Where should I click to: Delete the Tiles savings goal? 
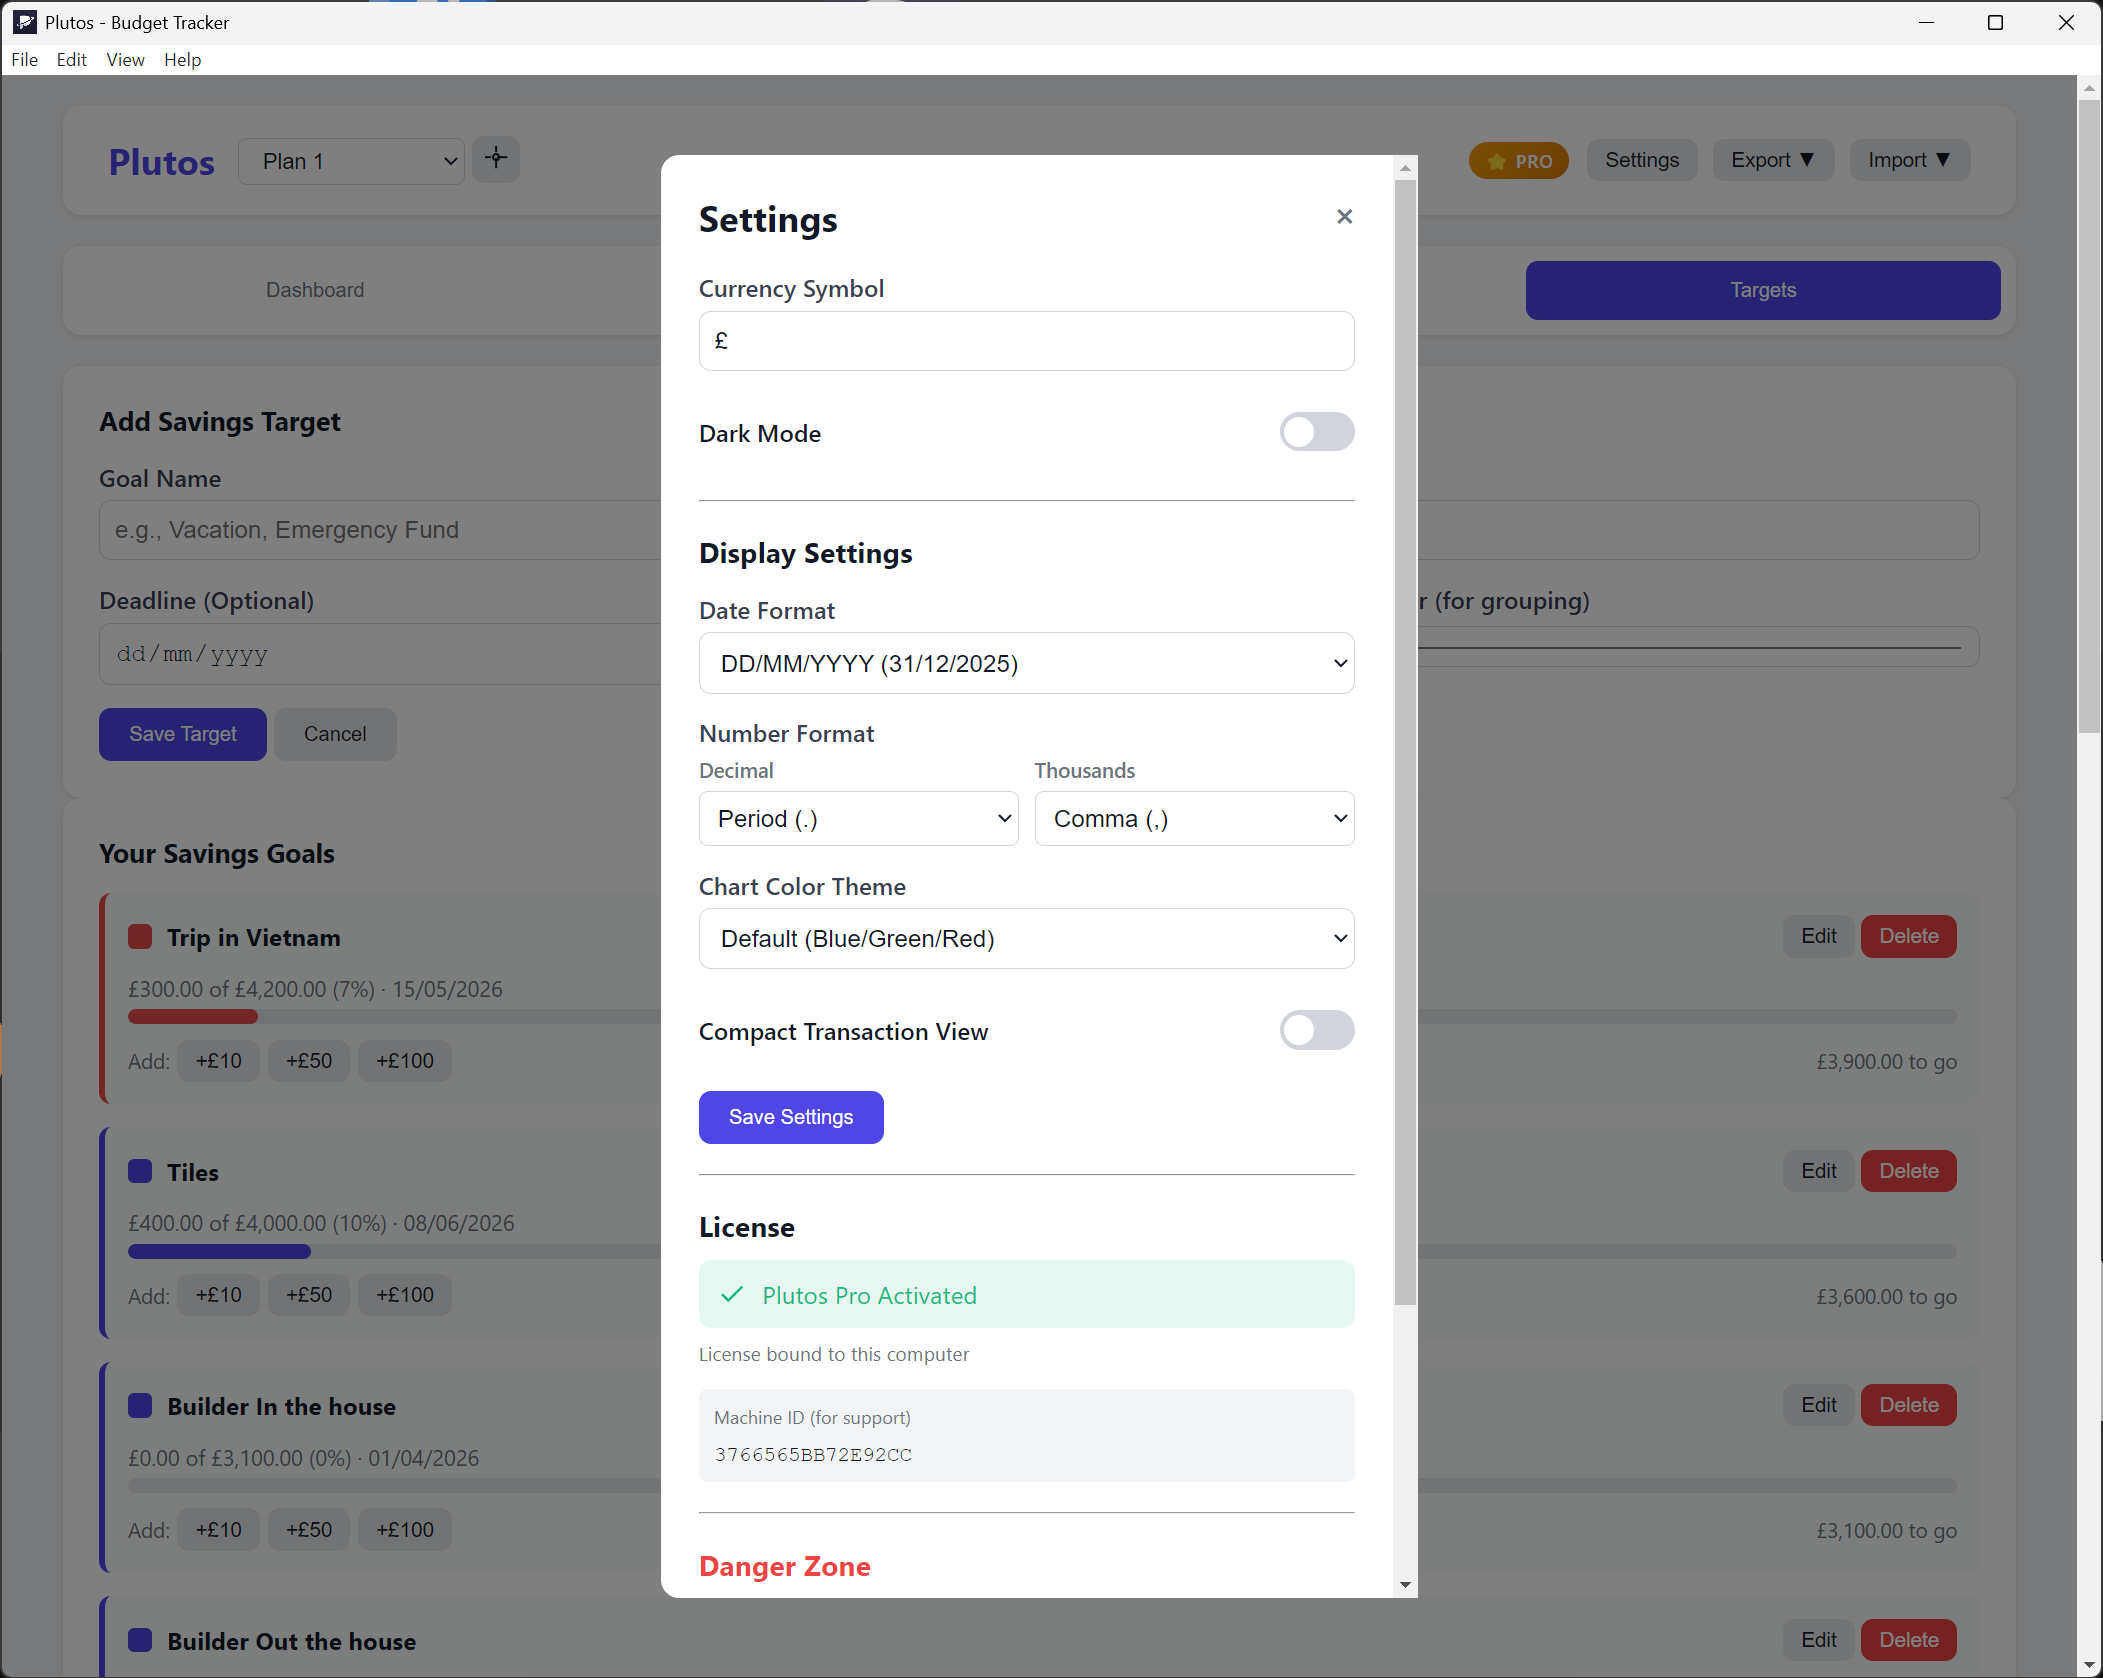pyautogui.click(x=1907, y=1170)
